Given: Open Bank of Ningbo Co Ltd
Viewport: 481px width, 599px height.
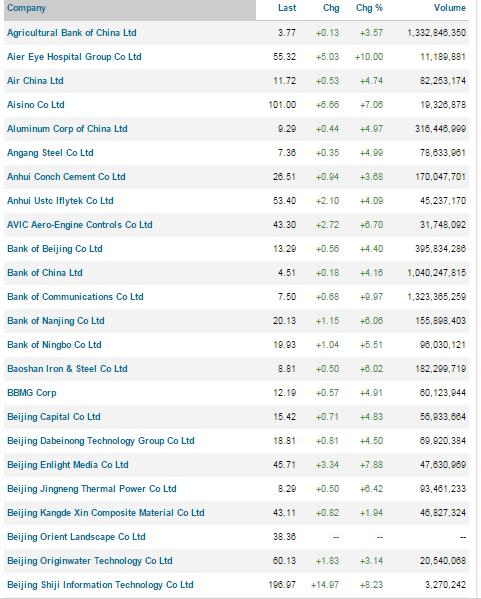Looking at the screenshot, I should pyautogui.click(x=54, y=345).
